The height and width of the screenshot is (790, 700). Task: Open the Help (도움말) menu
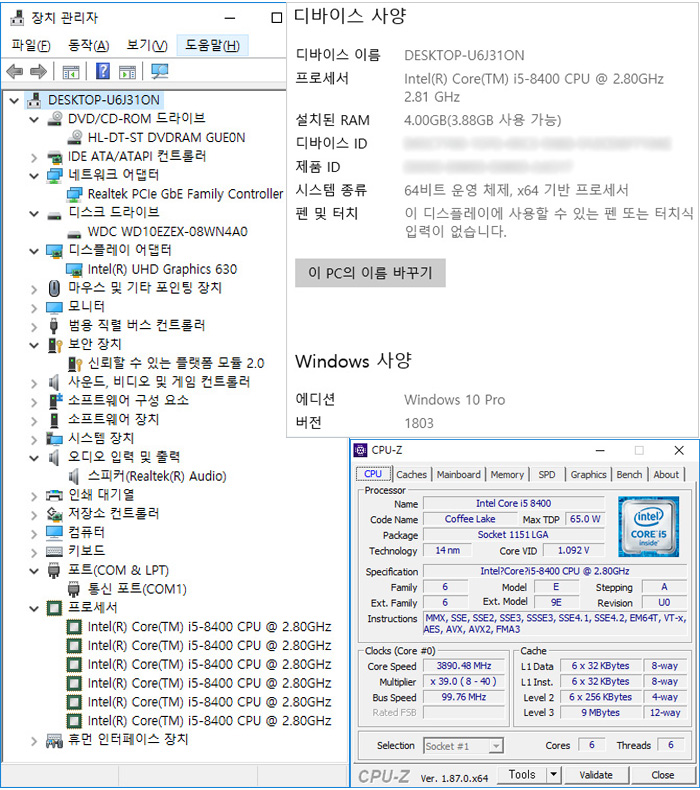point(213,45)
